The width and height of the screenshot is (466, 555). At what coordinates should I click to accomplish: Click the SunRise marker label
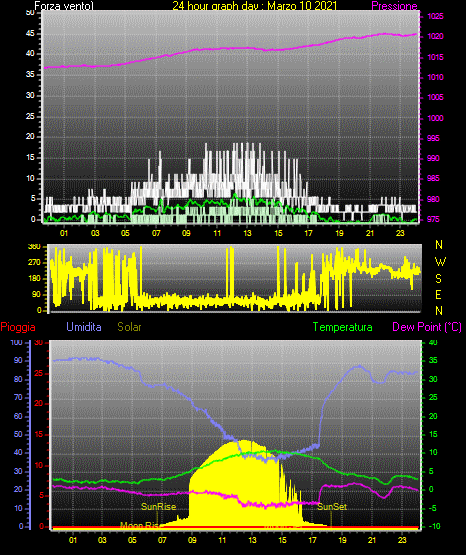[159, 507]
